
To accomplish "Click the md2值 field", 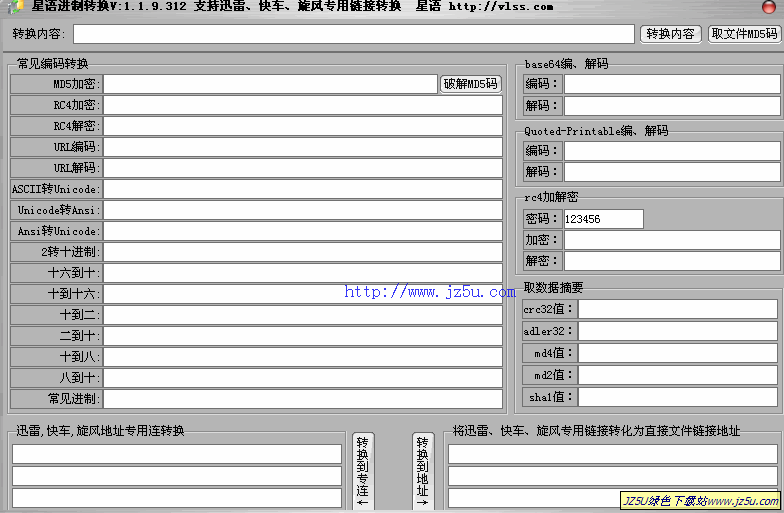I will pos(678,375).
